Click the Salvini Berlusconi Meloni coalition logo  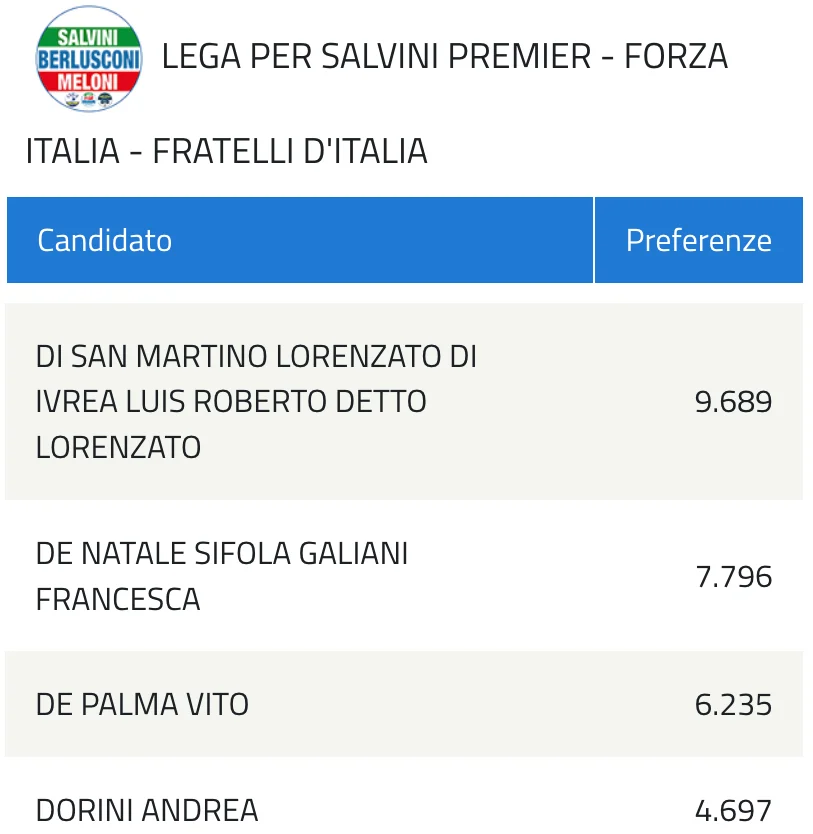click(x=89, y=59)
